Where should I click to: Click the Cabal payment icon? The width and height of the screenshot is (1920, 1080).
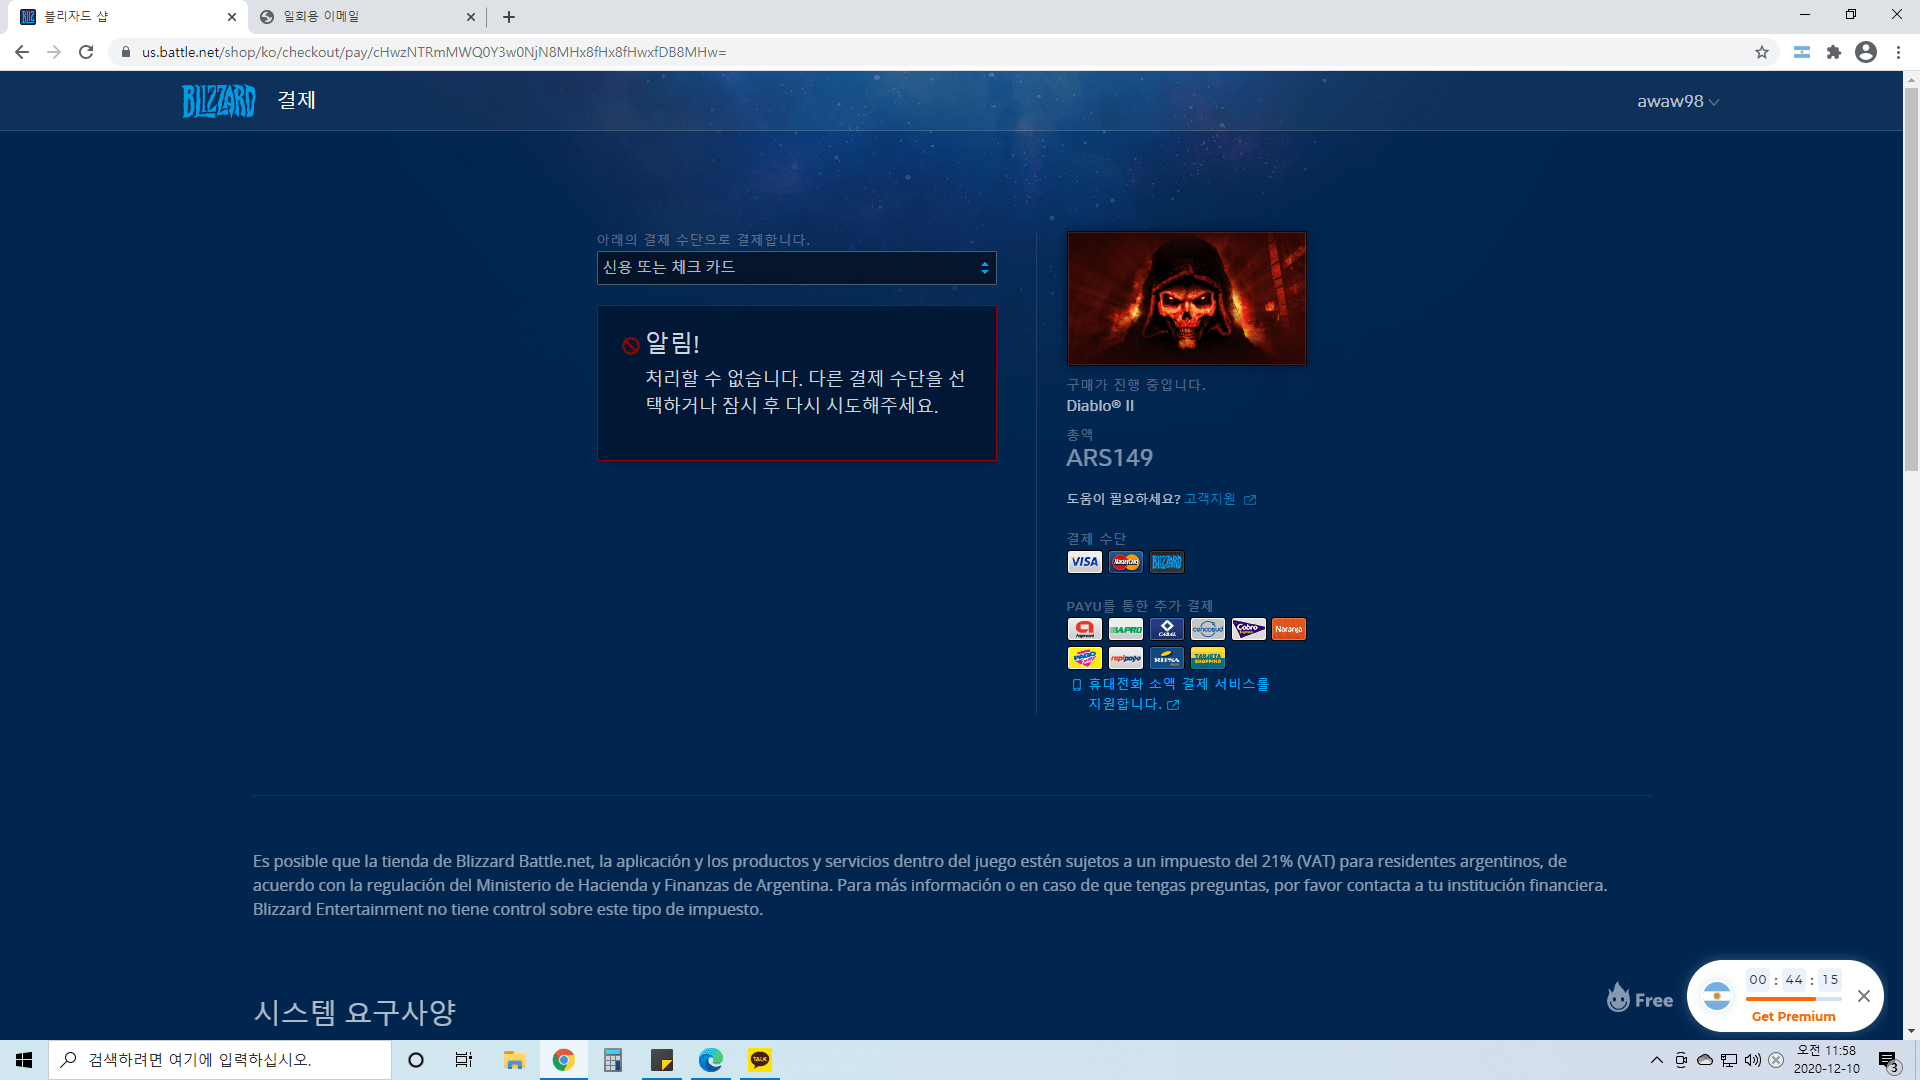point(1166,629)
